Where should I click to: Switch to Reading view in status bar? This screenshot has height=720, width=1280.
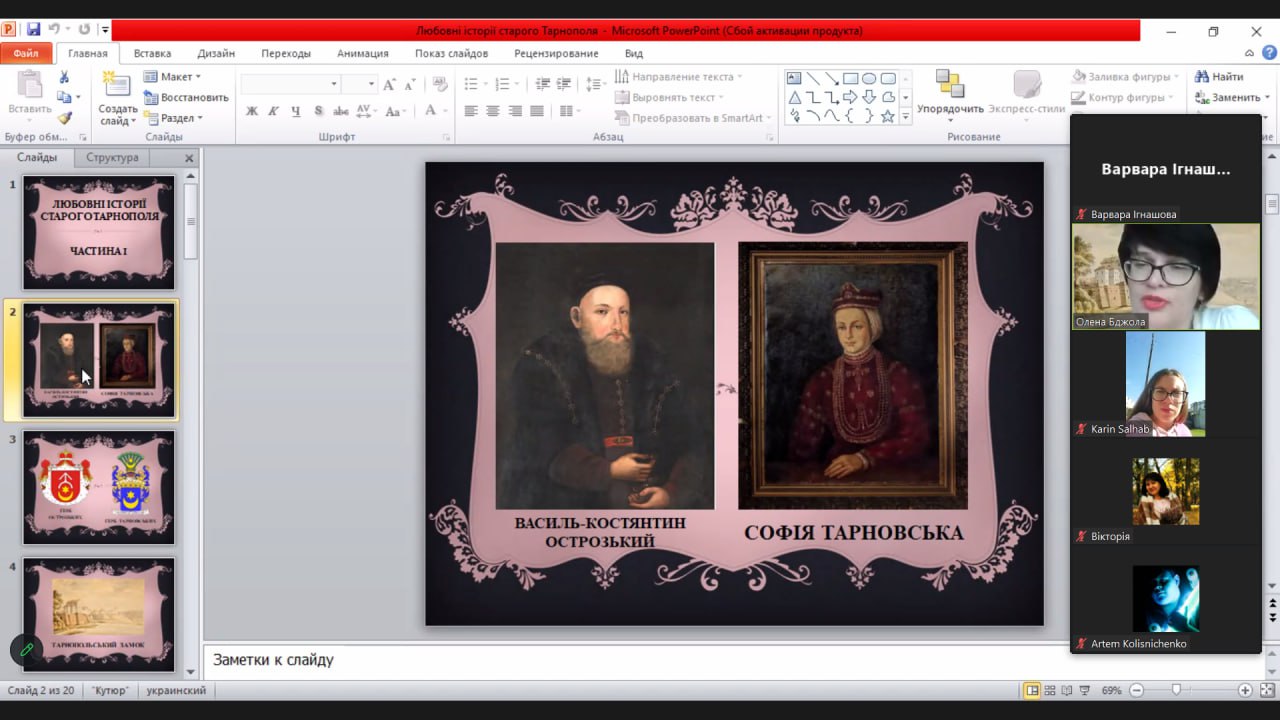(1067, 690)
